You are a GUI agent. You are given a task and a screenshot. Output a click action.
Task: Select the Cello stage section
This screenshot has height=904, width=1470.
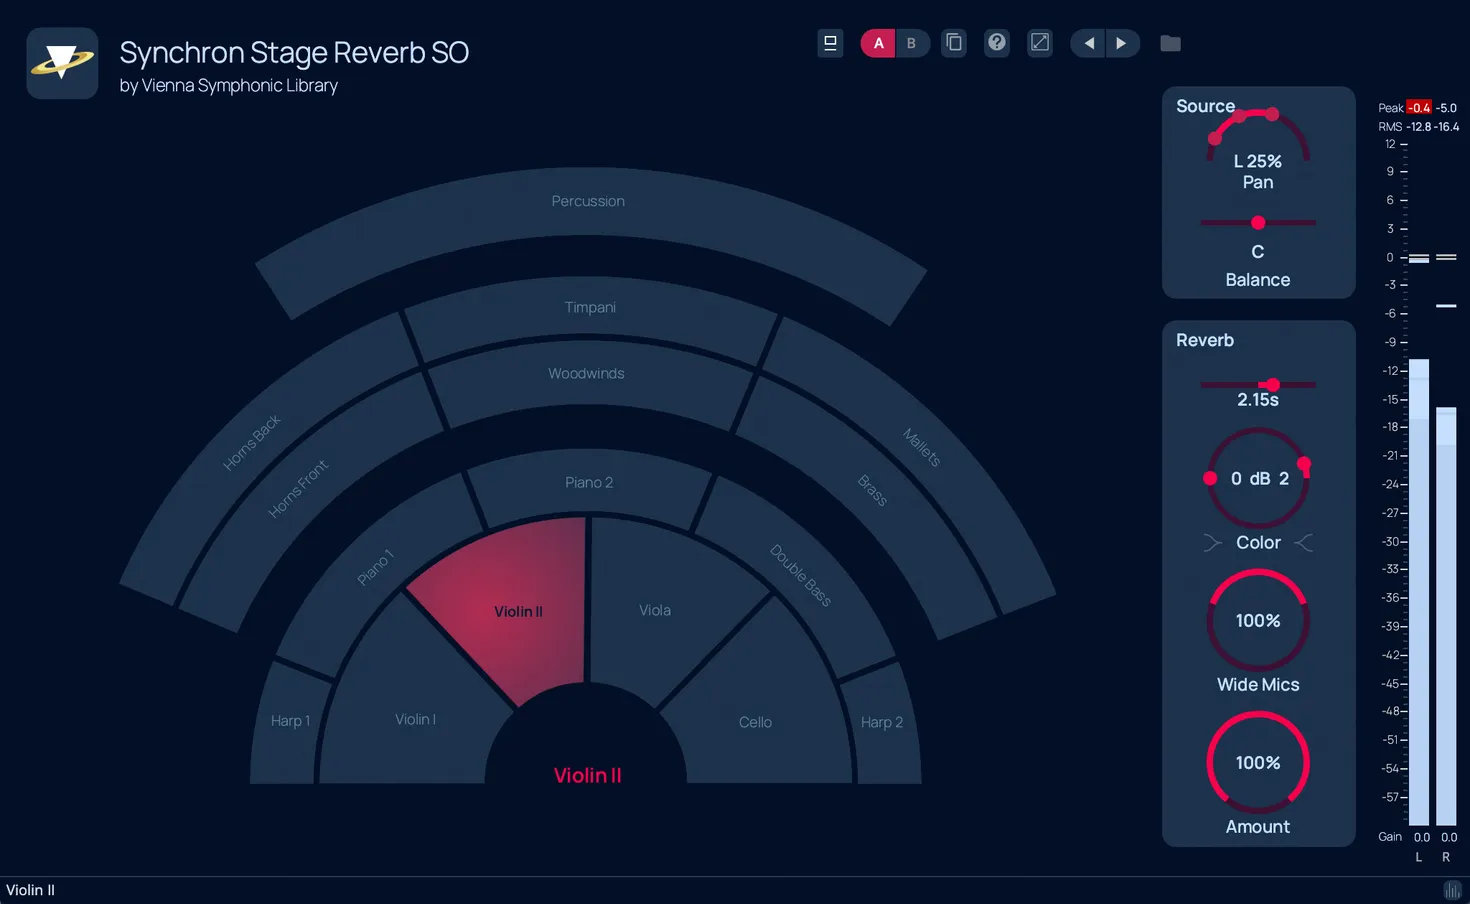click(755, 722)
